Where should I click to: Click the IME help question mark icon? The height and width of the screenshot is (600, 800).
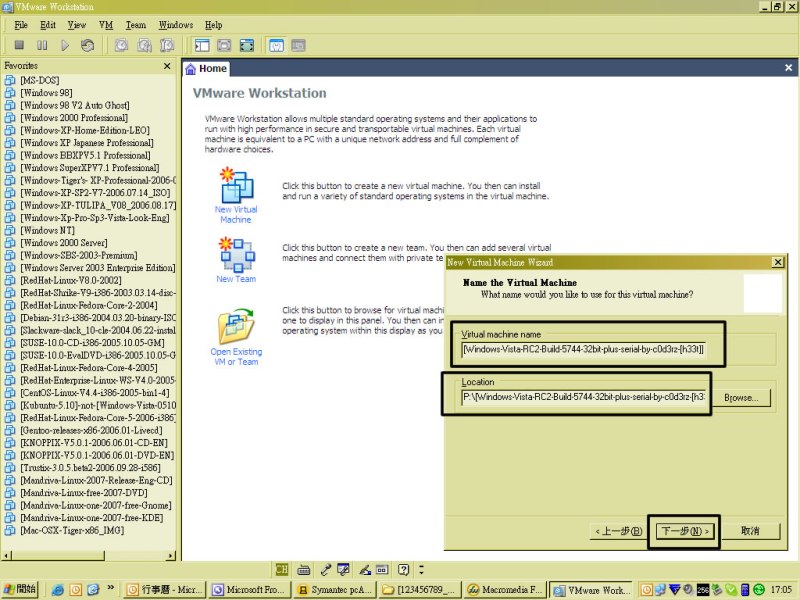(x=404, y=569)
